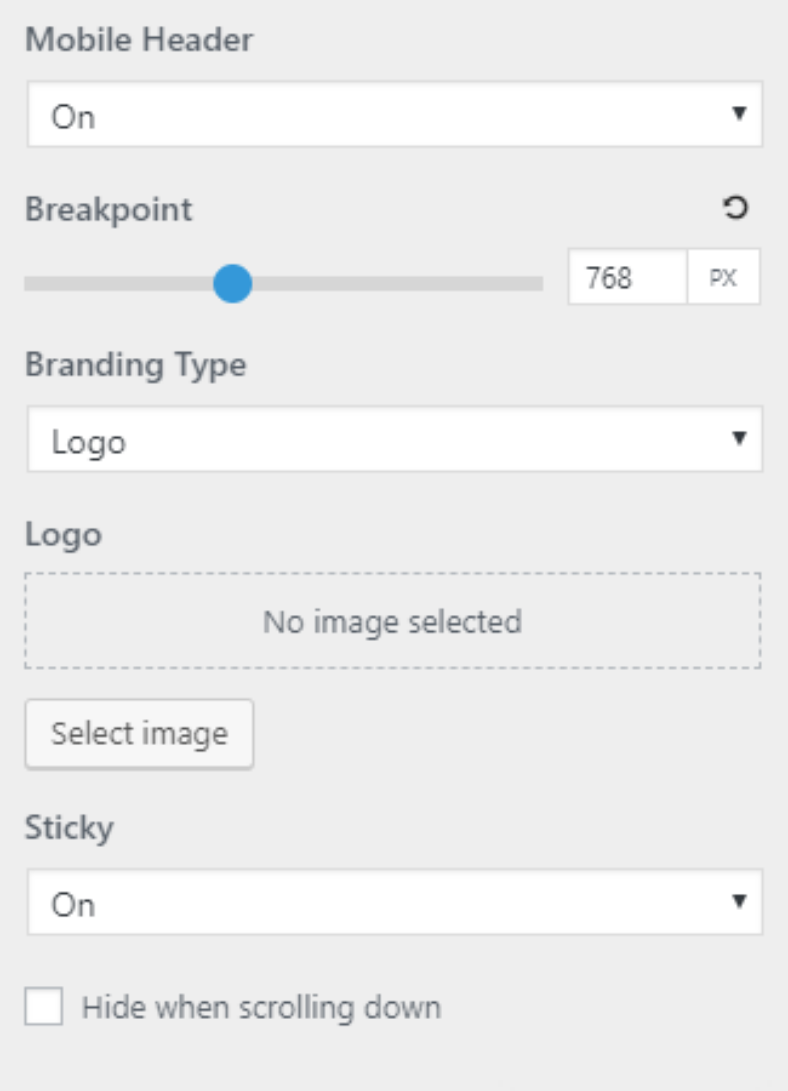Click the Branding Type dropdown arrow

[739, 438]
